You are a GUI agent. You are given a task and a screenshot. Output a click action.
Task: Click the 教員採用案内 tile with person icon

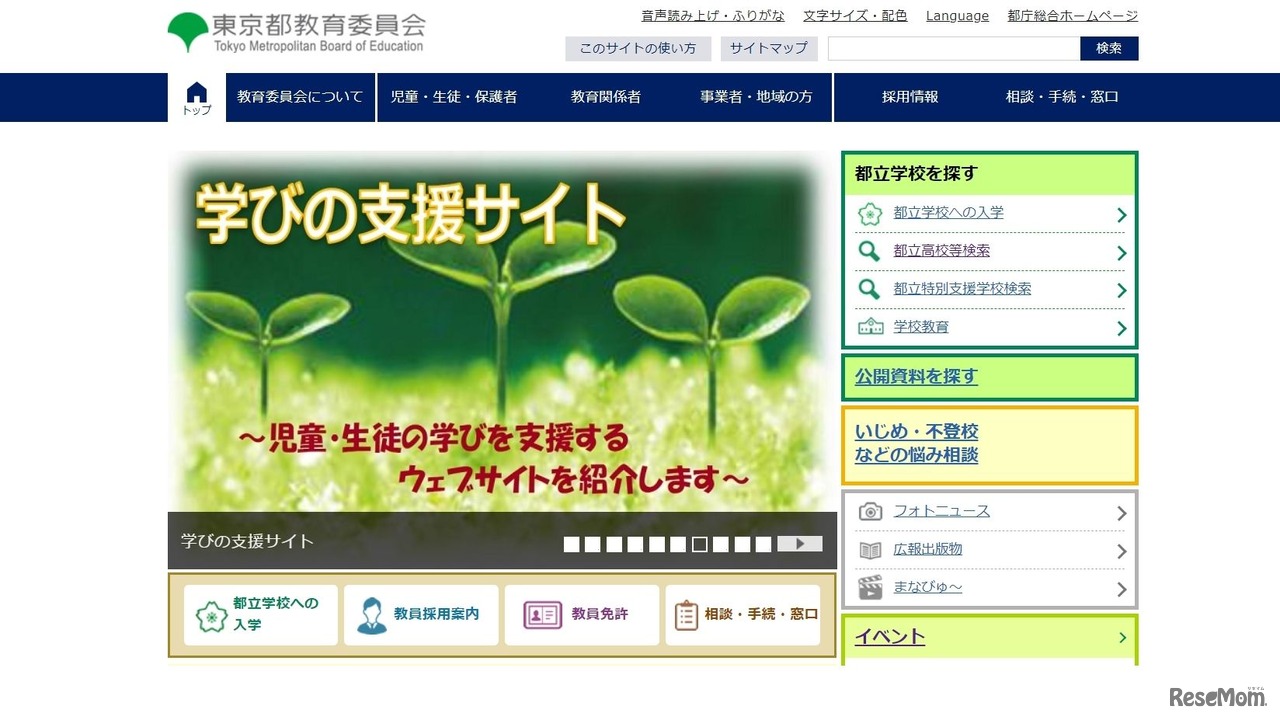click(421, 615)
